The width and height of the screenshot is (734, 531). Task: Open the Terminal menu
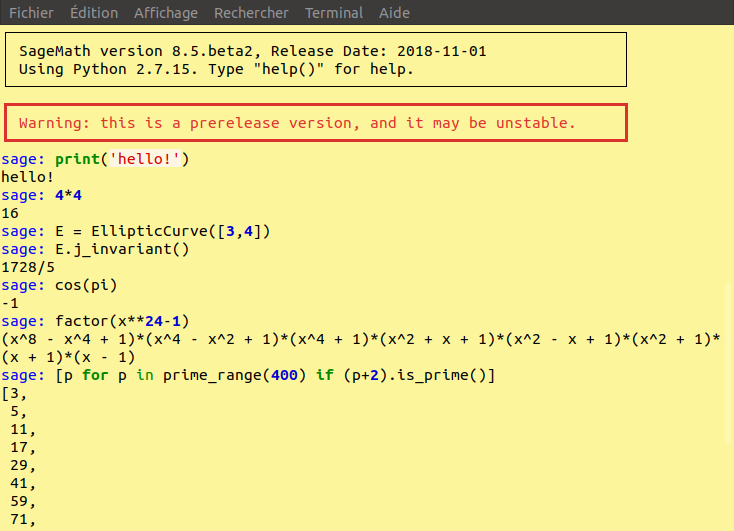coord(334,13)
